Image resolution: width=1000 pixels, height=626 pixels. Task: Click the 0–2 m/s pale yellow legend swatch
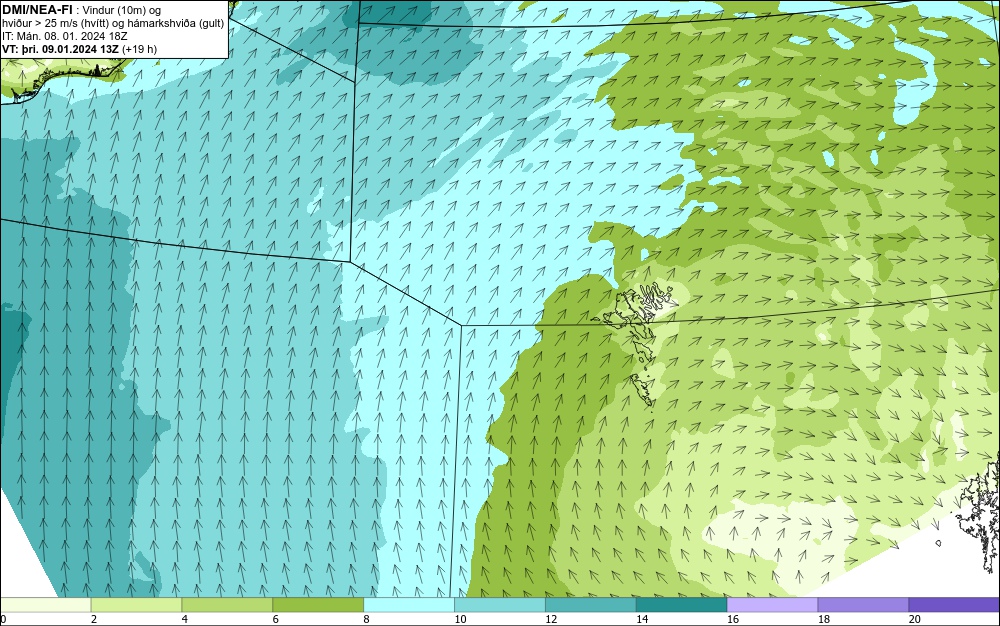[45, 605]
